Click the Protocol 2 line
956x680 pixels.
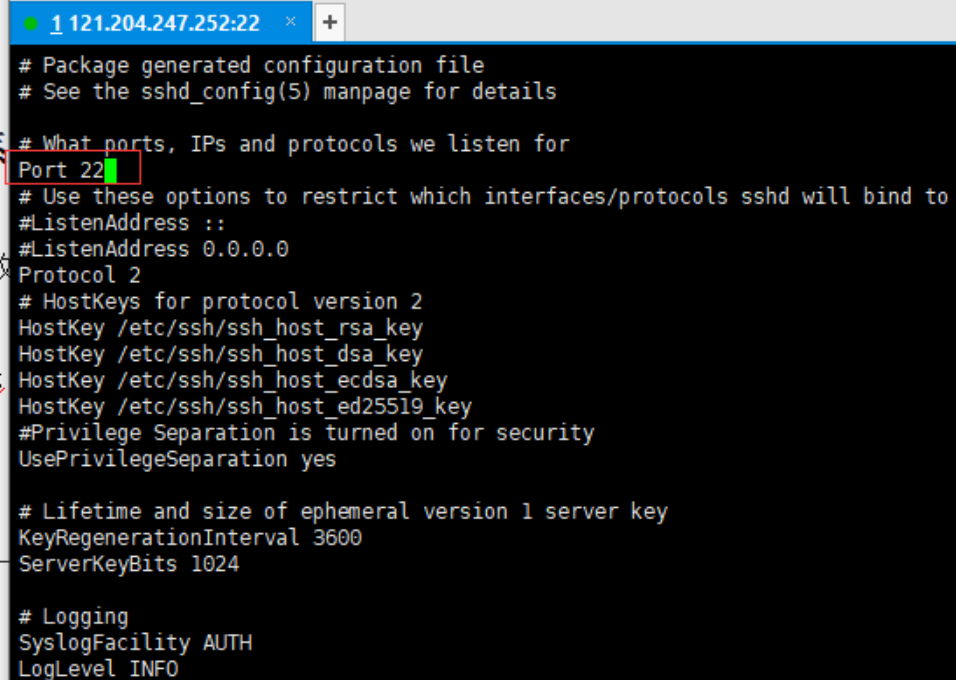tap(79, 275)
